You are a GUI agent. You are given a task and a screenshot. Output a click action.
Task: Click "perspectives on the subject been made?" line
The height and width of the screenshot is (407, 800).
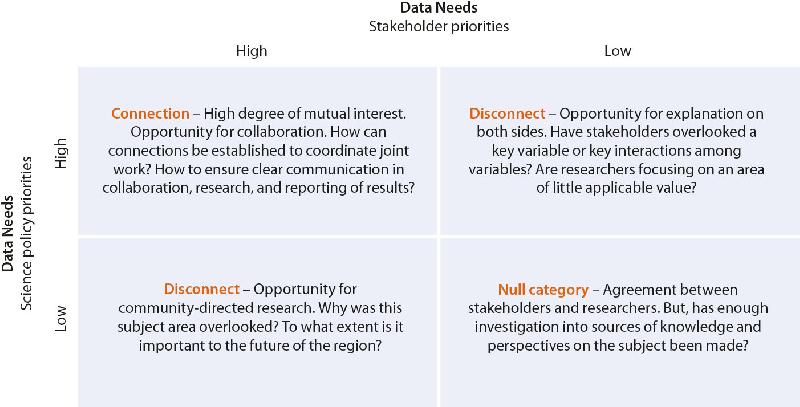tap(618, 346)
